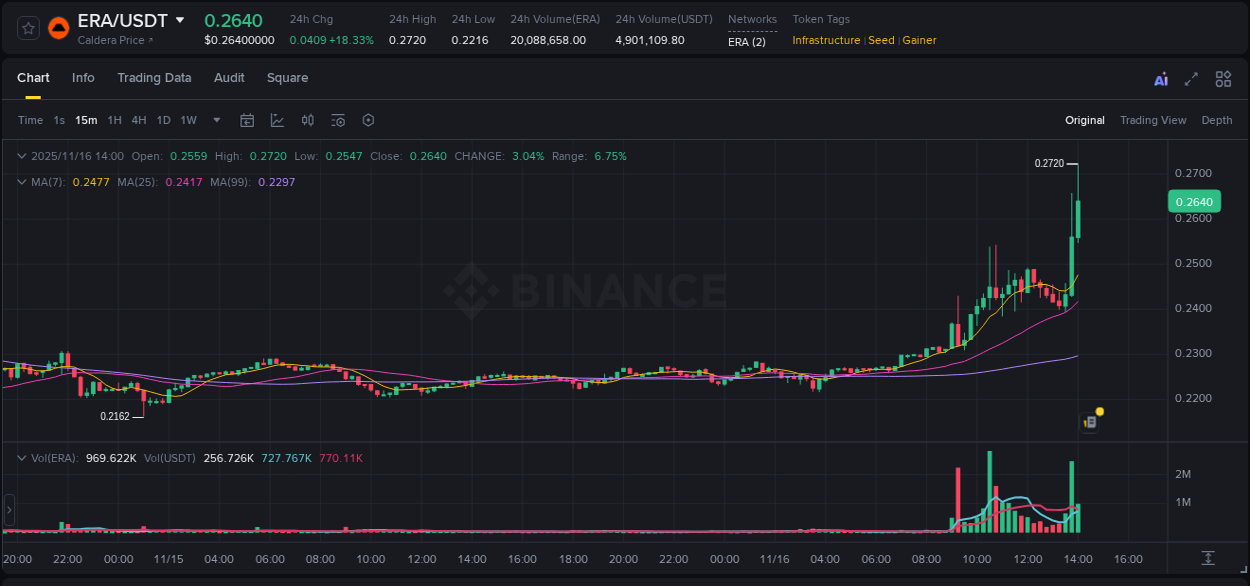Screen dimensions: 1250x586
Task: Click the trade panel icon with yellow dot
Action: (1089, 421)
